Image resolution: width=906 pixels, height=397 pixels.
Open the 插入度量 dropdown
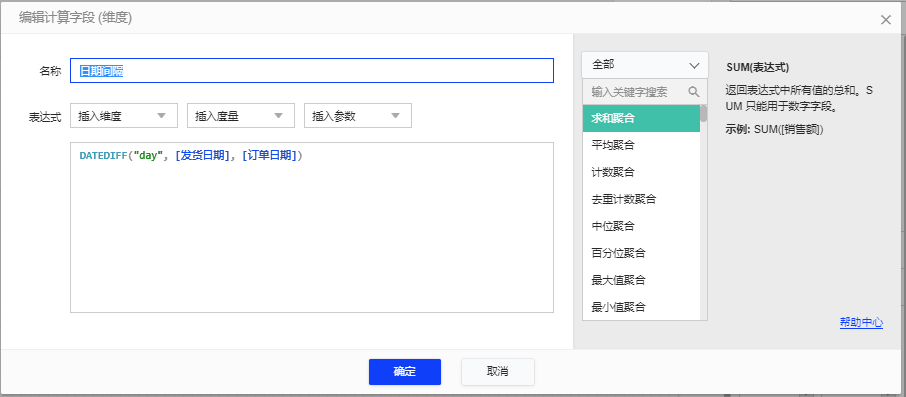coord(241,116)
